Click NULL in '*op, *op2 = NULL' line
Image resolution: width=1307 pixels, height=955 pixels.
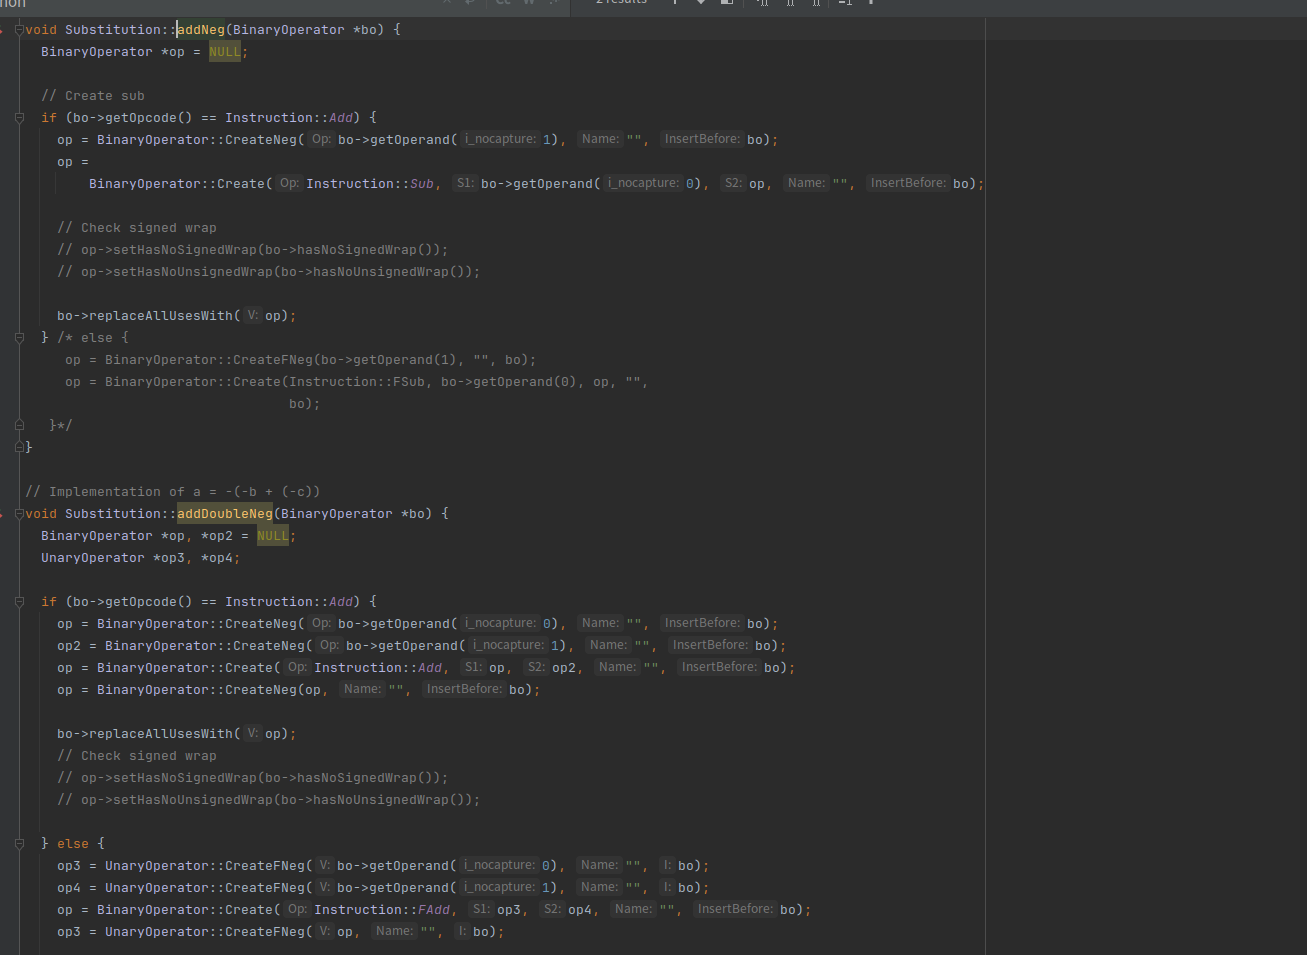[x=273, y=536]
